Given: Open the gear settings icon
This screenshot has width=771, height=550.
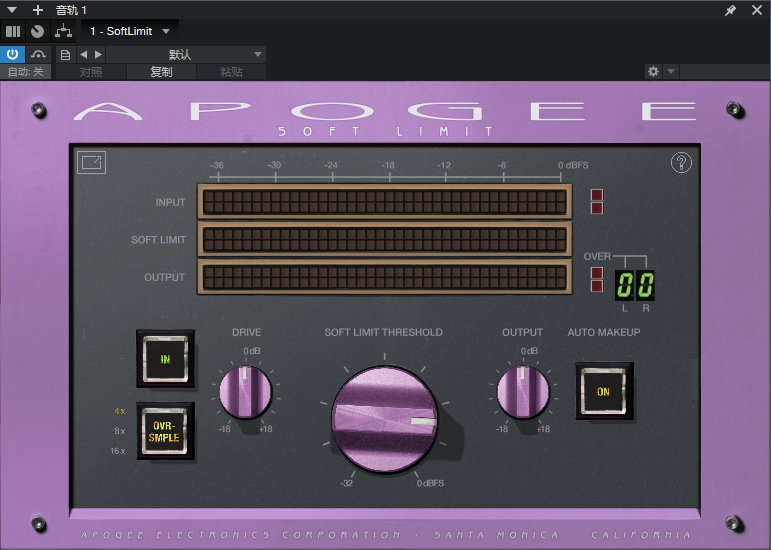Looking at the screenshot, I should 653,72.
